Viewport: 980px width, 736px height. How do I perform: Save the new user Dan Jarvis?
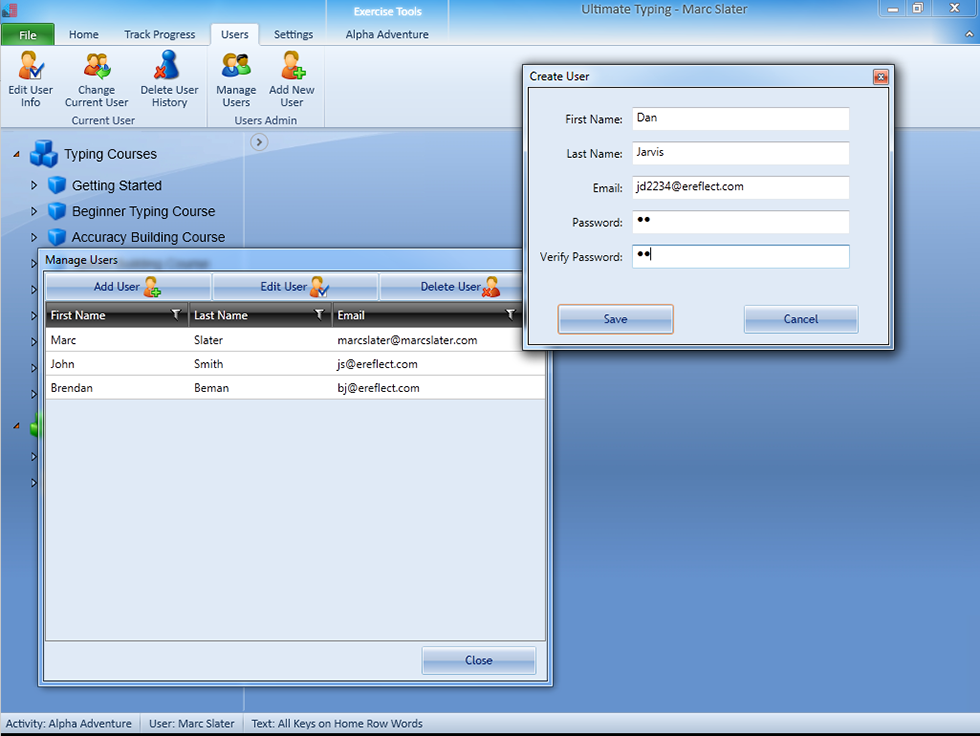615,319
